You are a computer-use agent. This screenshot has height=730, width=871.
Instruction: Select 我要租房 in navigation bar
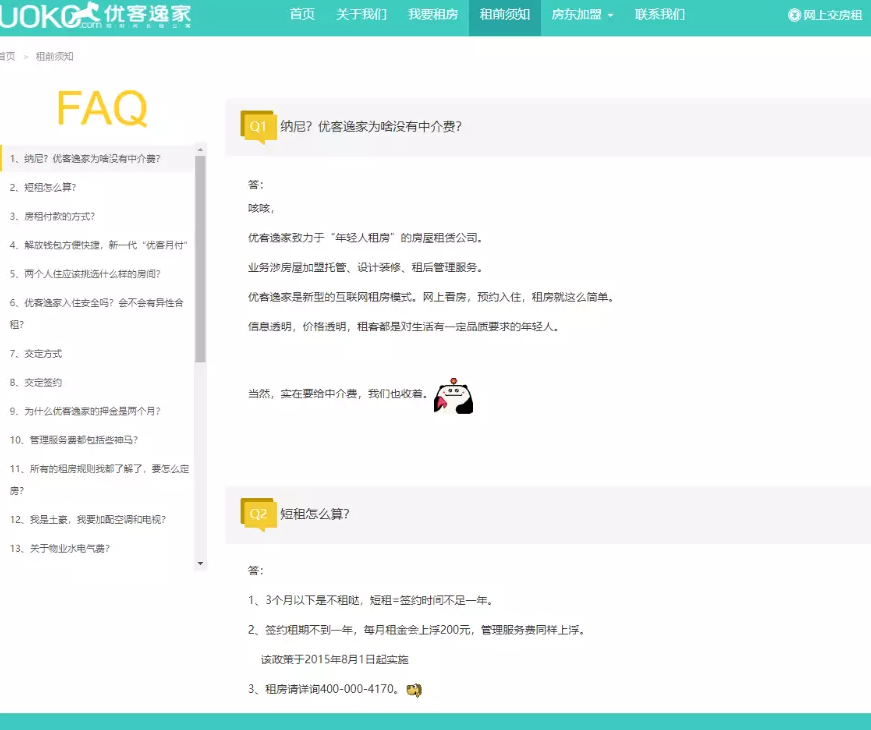click(433, 15)
